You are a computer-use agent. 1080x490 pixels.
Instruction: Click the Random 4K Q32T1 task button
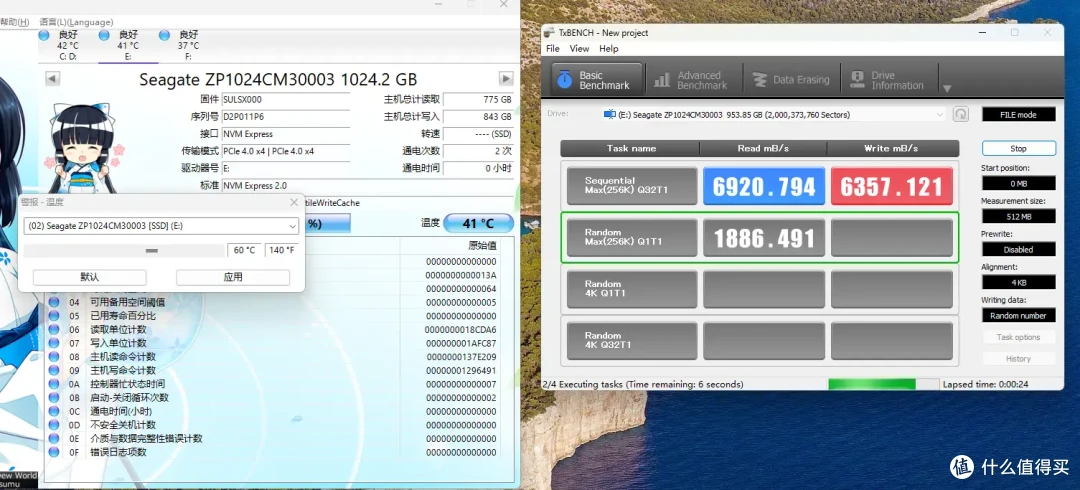click(632, 340)
